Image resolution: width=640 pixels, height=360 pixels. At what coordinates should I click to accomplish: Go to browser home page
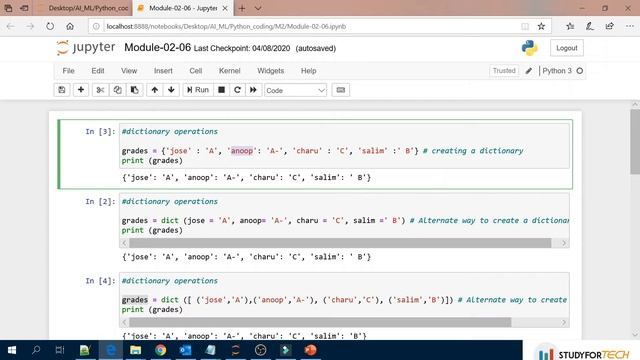pyautogui.click(x=70, y=26)
